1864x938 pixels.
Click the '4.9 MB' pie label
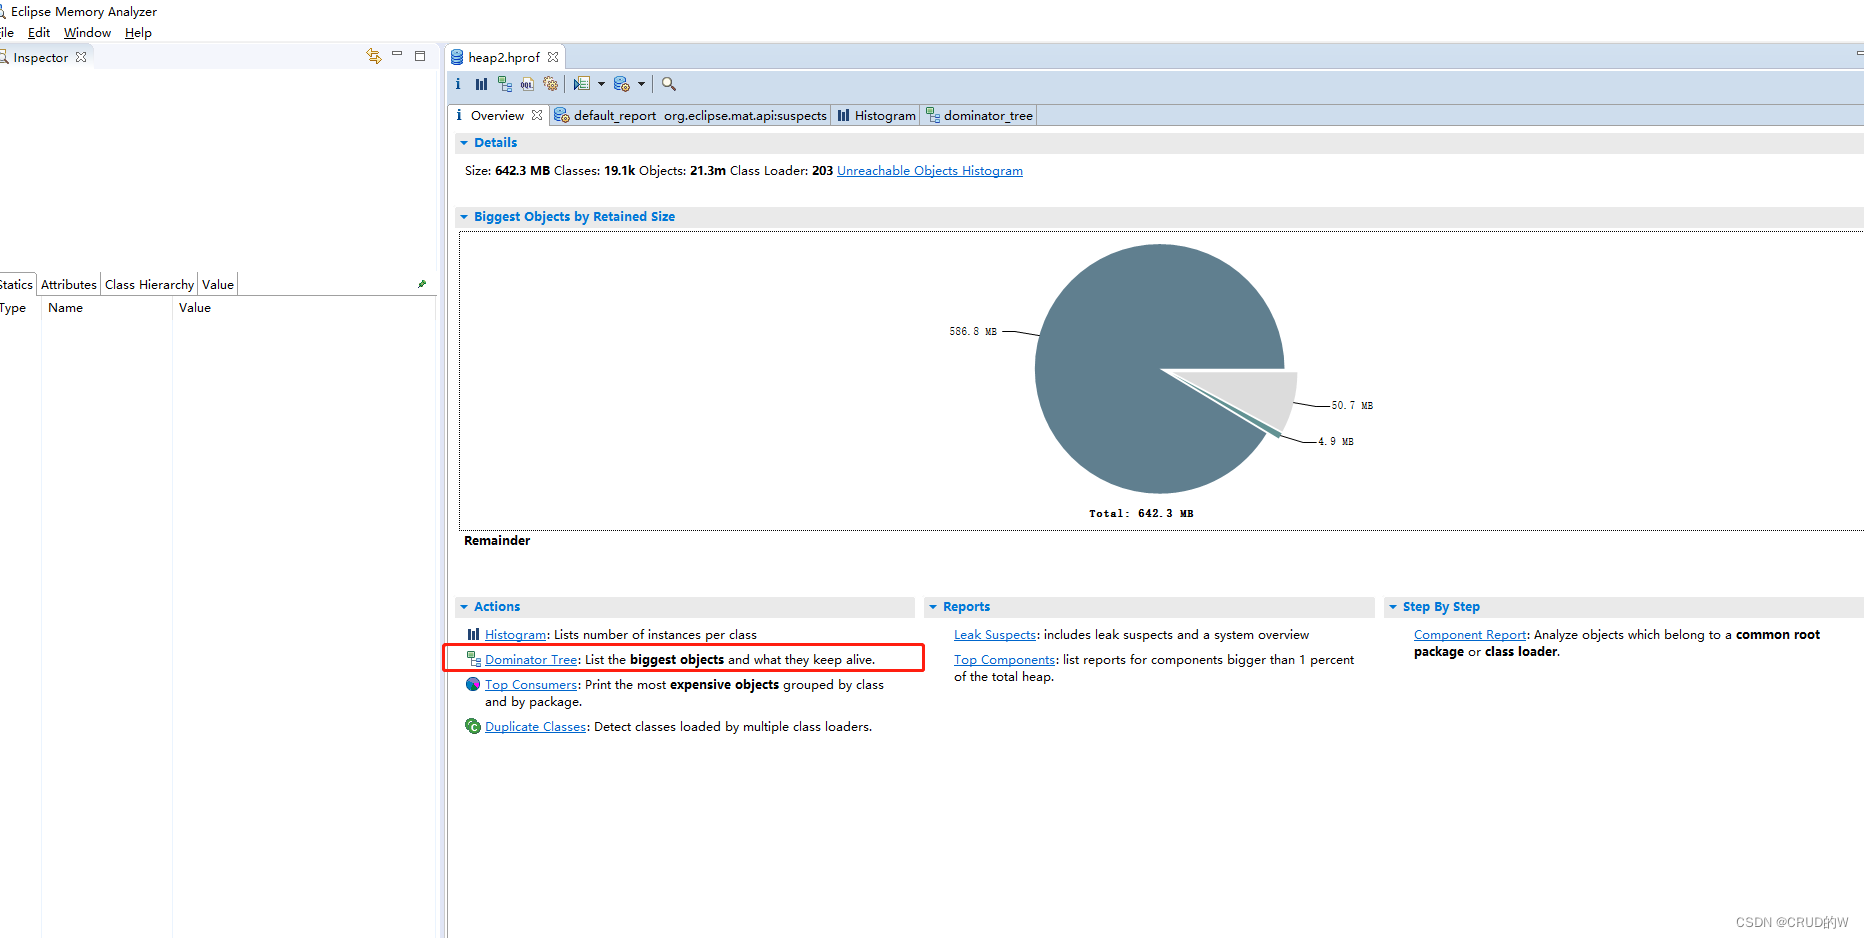[x=1336, y=442]
